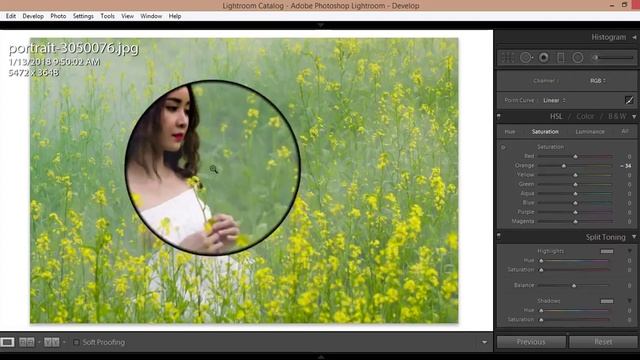
Task: Open the Settings menu
Action: (83, 16)
